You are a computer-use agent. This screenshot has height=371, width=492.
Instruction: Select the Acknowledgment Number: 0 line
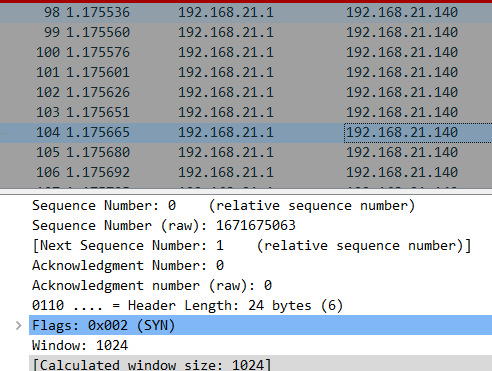[260, 265]
